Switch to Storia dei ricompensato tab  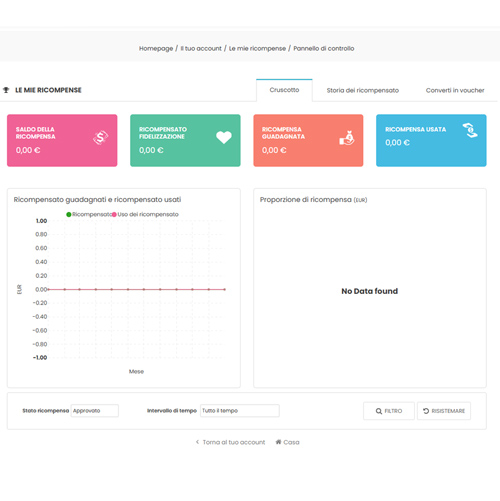pos(363,90)
